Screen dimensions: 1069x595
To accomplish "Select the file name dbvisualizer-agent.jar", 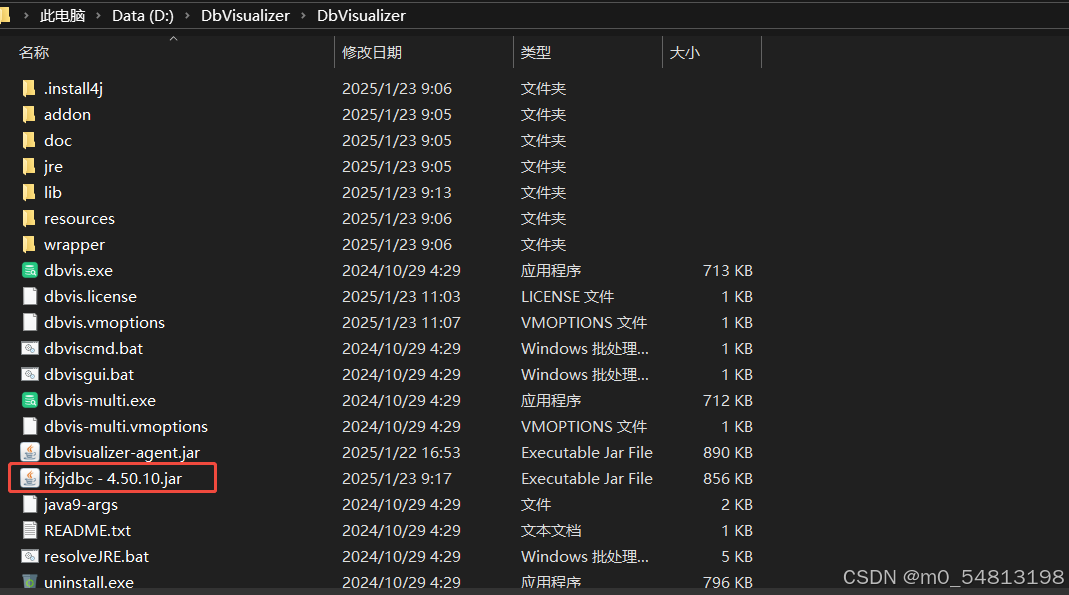I will pos(122,453).
